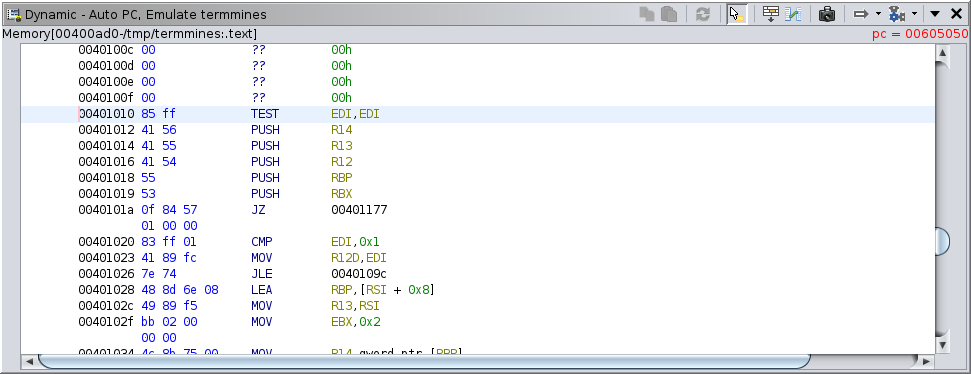Click the vertical scrollbar down arrow
Viewport: 971px width, 374px height.
tap(942, 344)
